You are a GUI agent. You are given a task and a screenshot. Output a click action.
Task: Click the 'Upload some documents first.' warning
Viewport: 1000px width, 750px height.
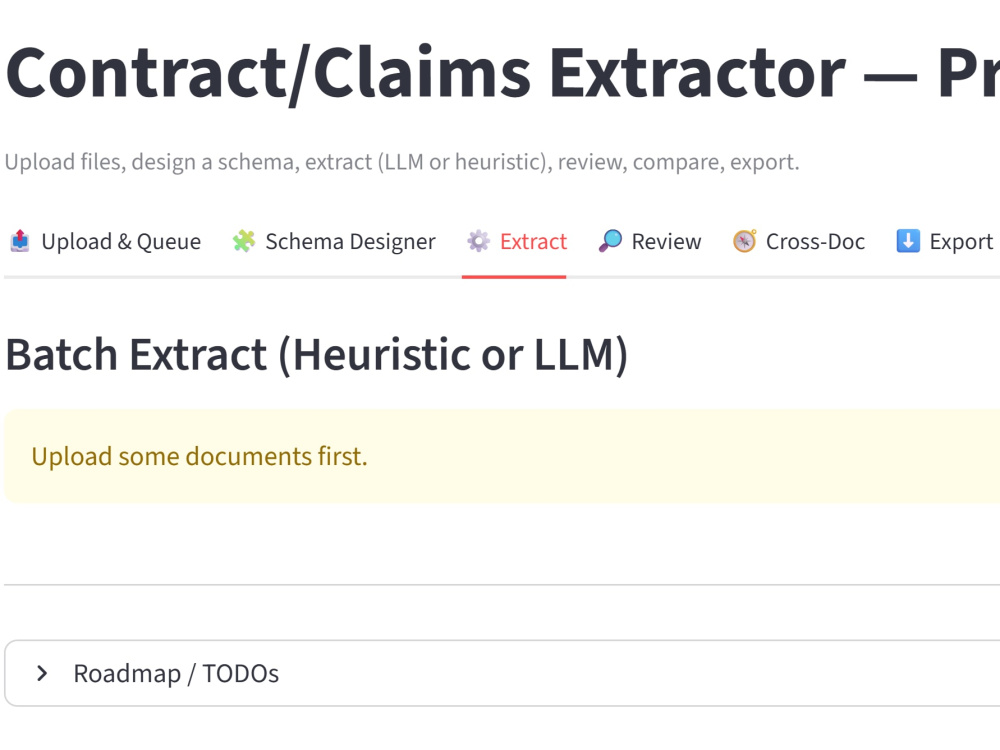pyautogui.click(x=200, y=457)
